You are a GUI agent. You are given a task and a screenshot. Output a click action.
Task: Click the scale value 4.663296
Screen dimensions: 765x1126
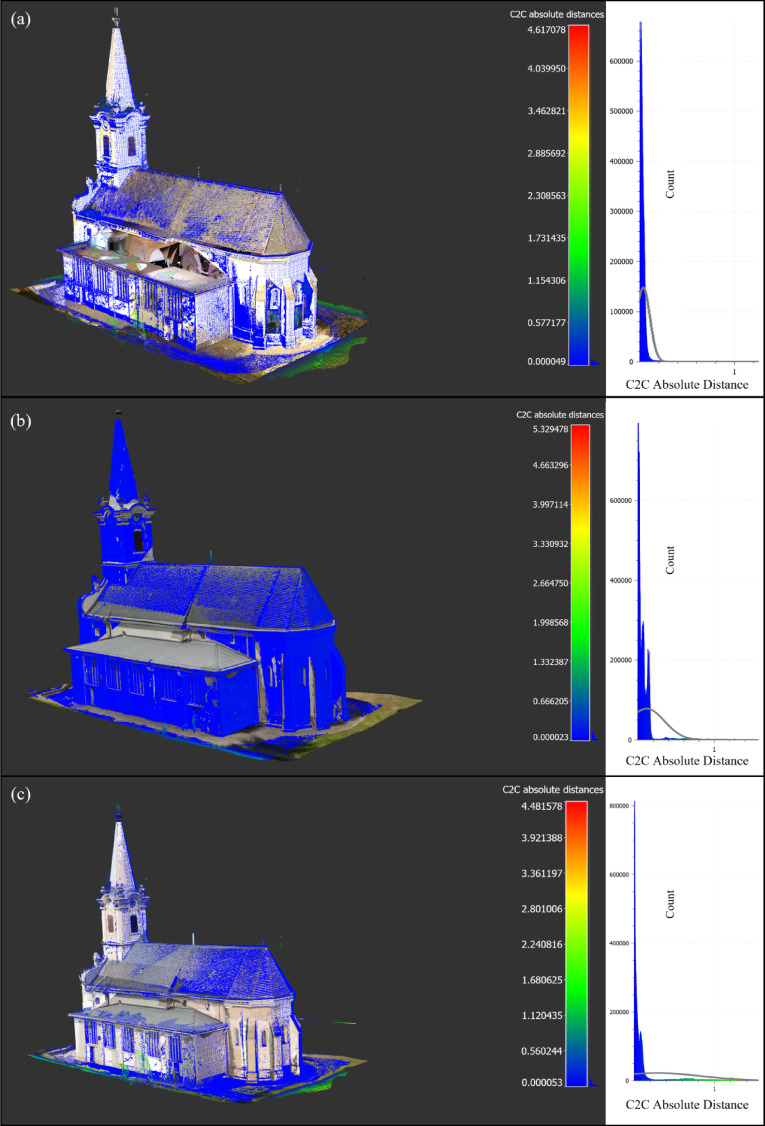point(550,465)
